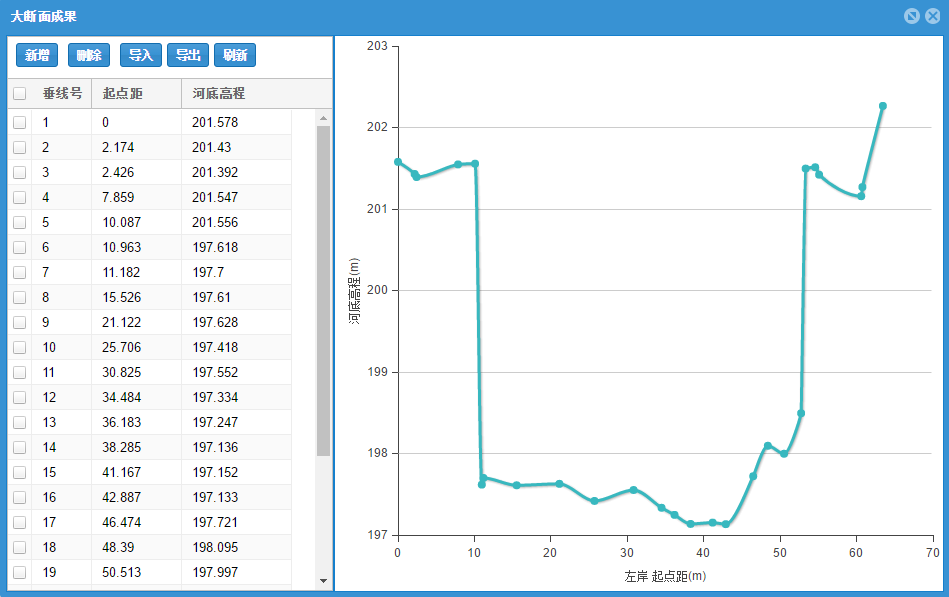Click the 新增 button
The image size is (949, 597).
click(37, 55)
